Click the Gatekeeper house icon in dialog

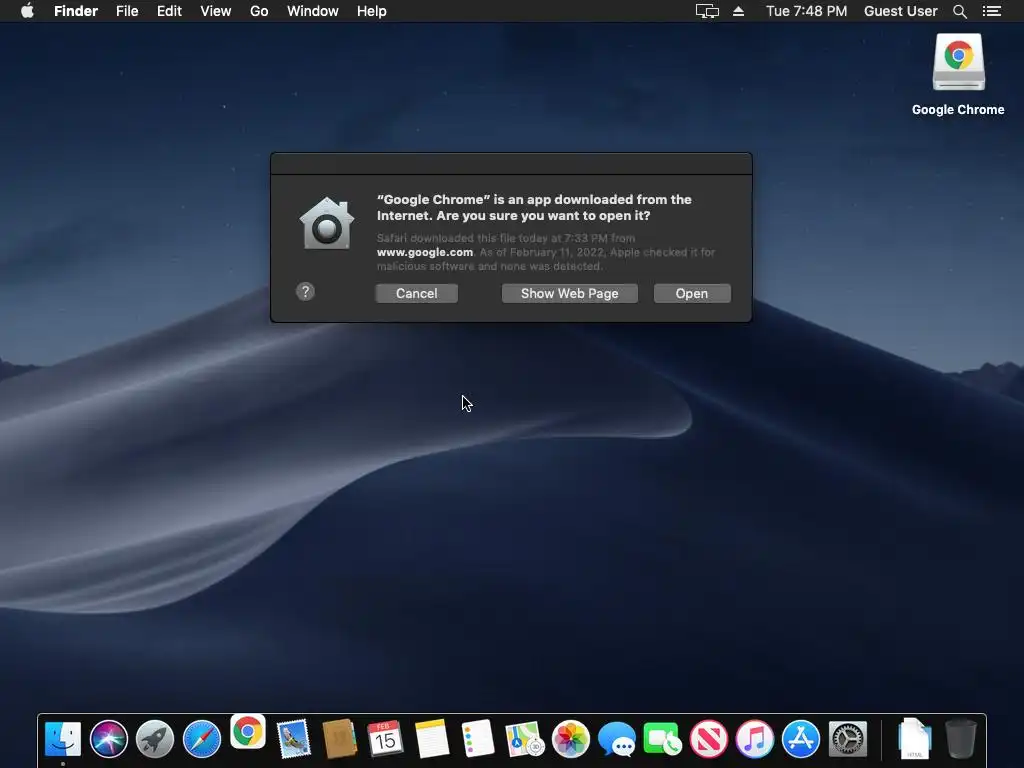(327, 223)
